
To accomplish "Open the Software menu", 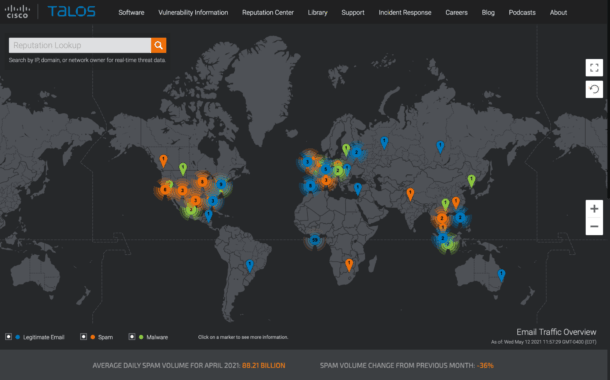I will pos(131,12).
